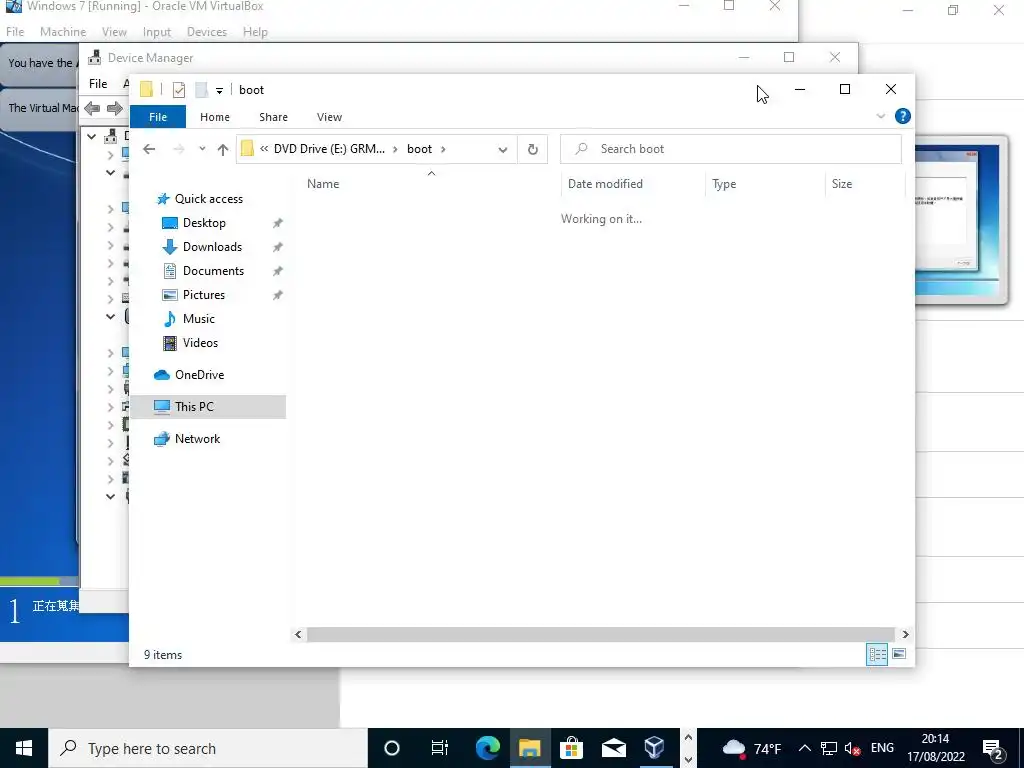Viewport: 1024px width, 768px height.
Task: Open Mail app from taskbar
Action: point(613,748)
